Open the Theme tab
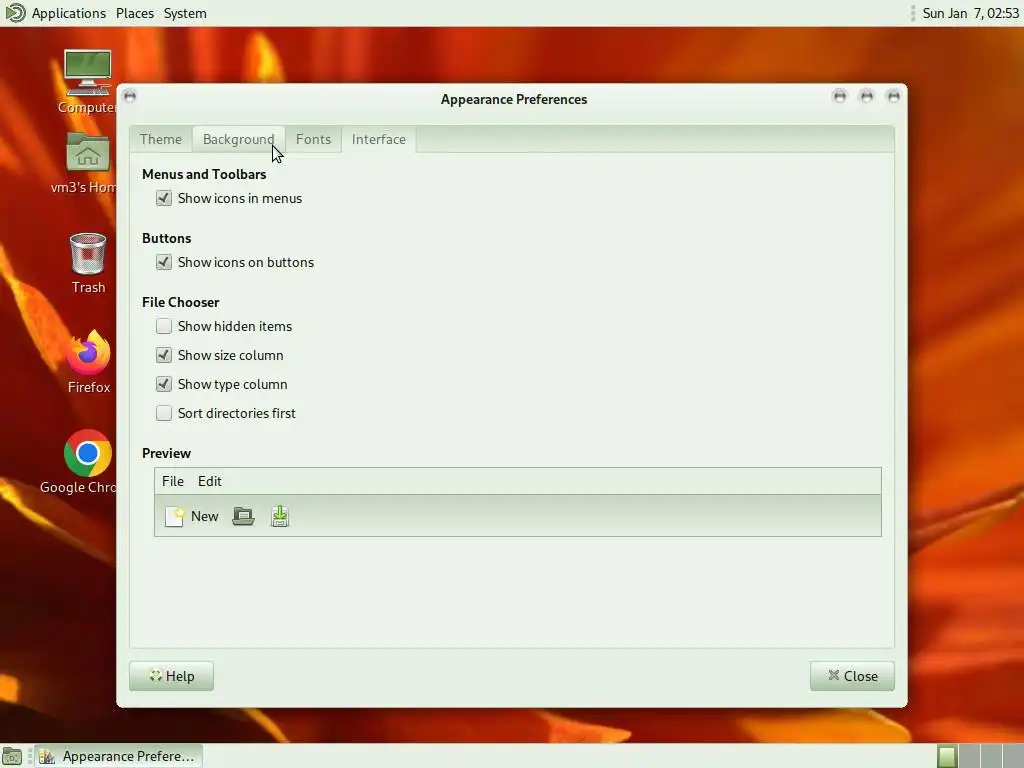 pos(161,139)
